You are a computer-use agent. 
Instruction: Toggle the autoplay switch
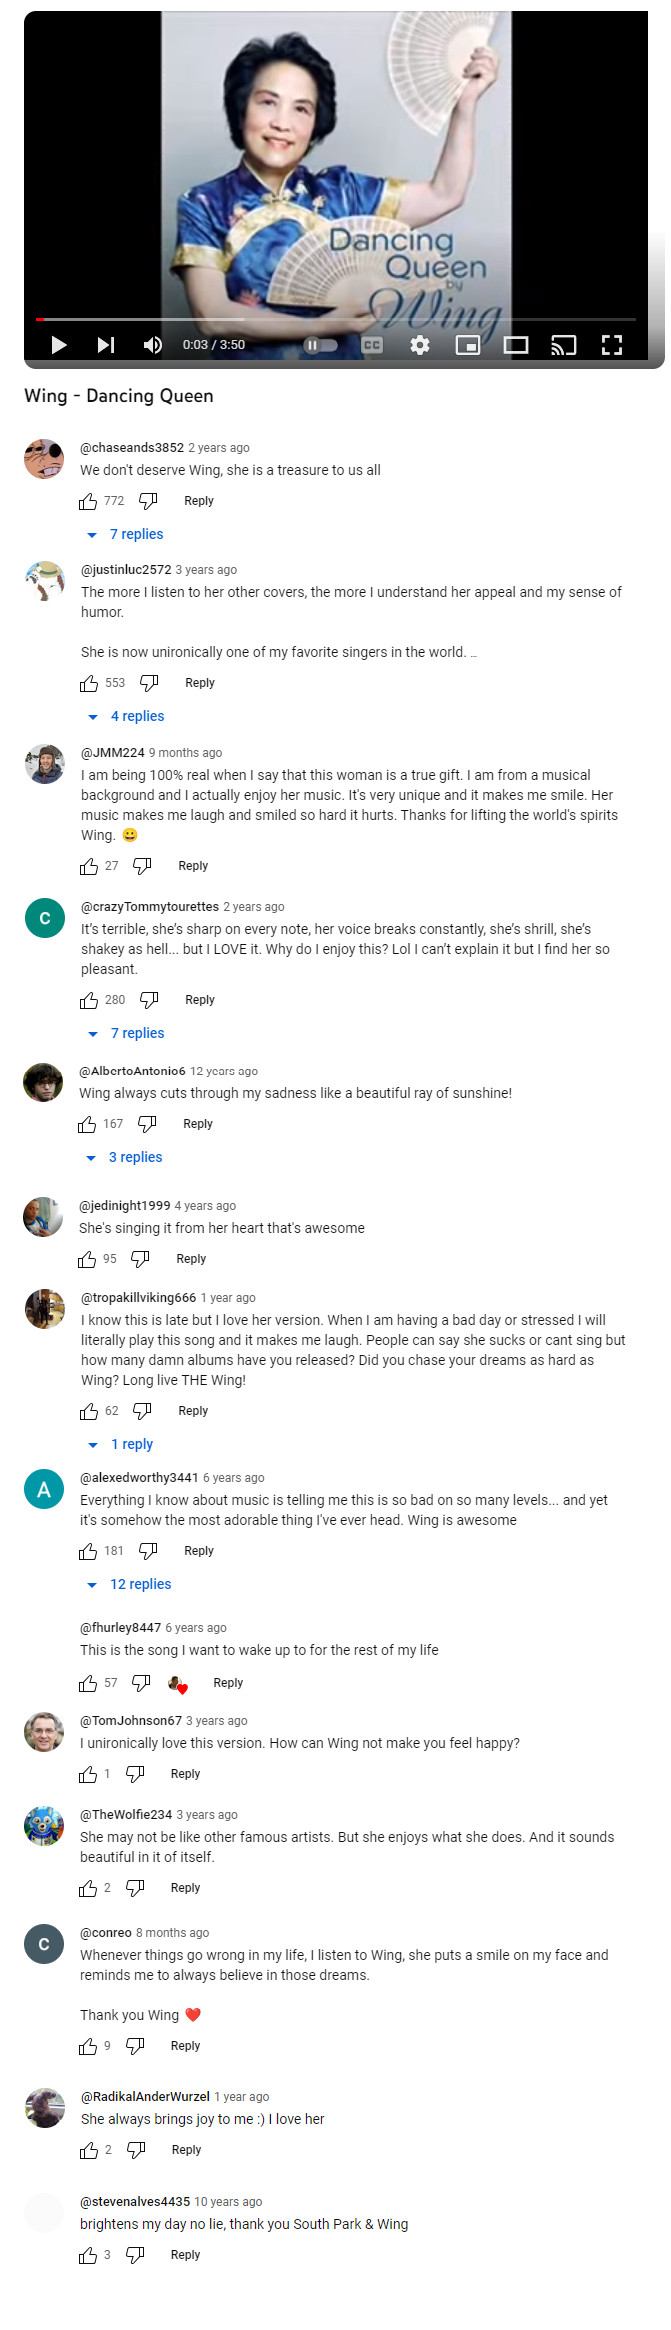[x=320, y=345]
